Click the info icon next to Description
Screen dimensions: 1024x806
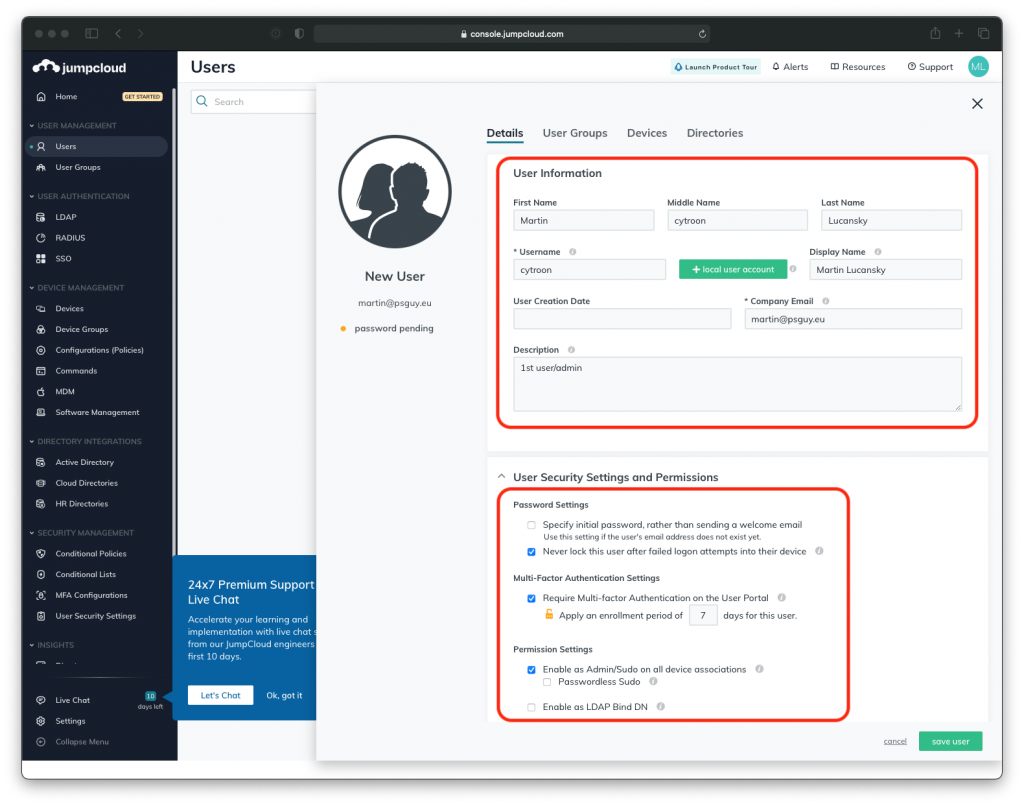coord(571,350)
